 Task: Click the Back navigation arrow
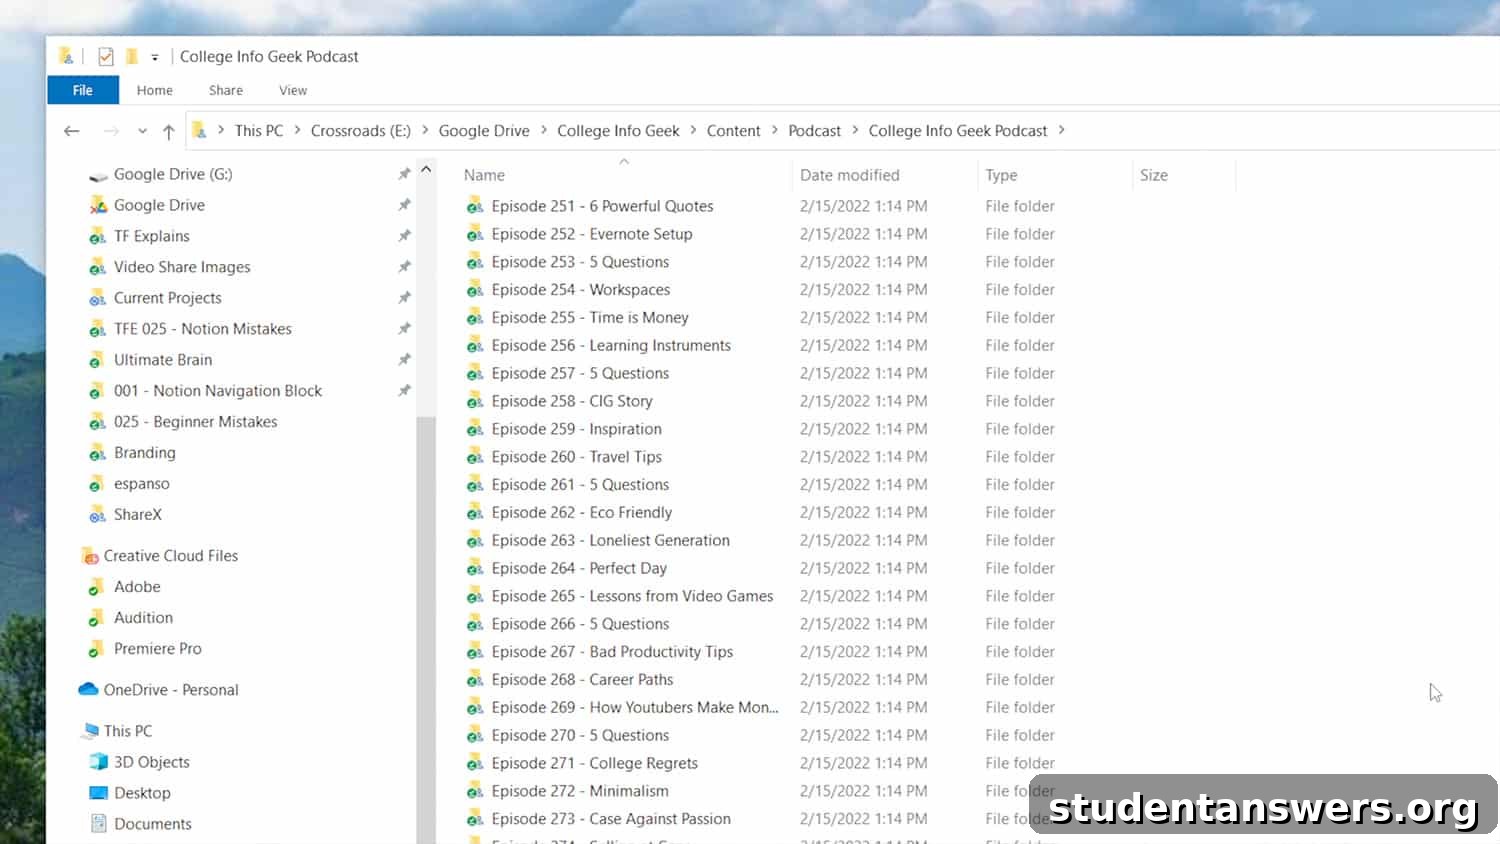(x=71, y=131)
